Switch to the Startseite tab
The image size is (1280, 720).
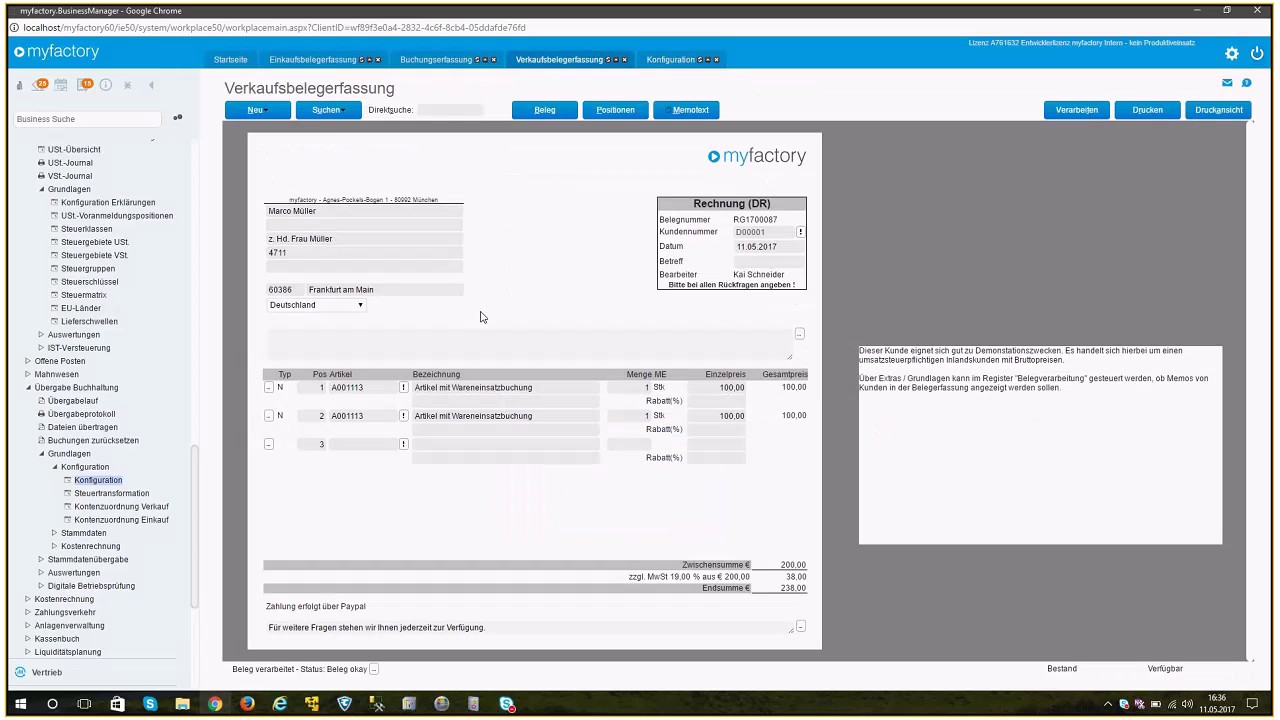pos(230,60)
